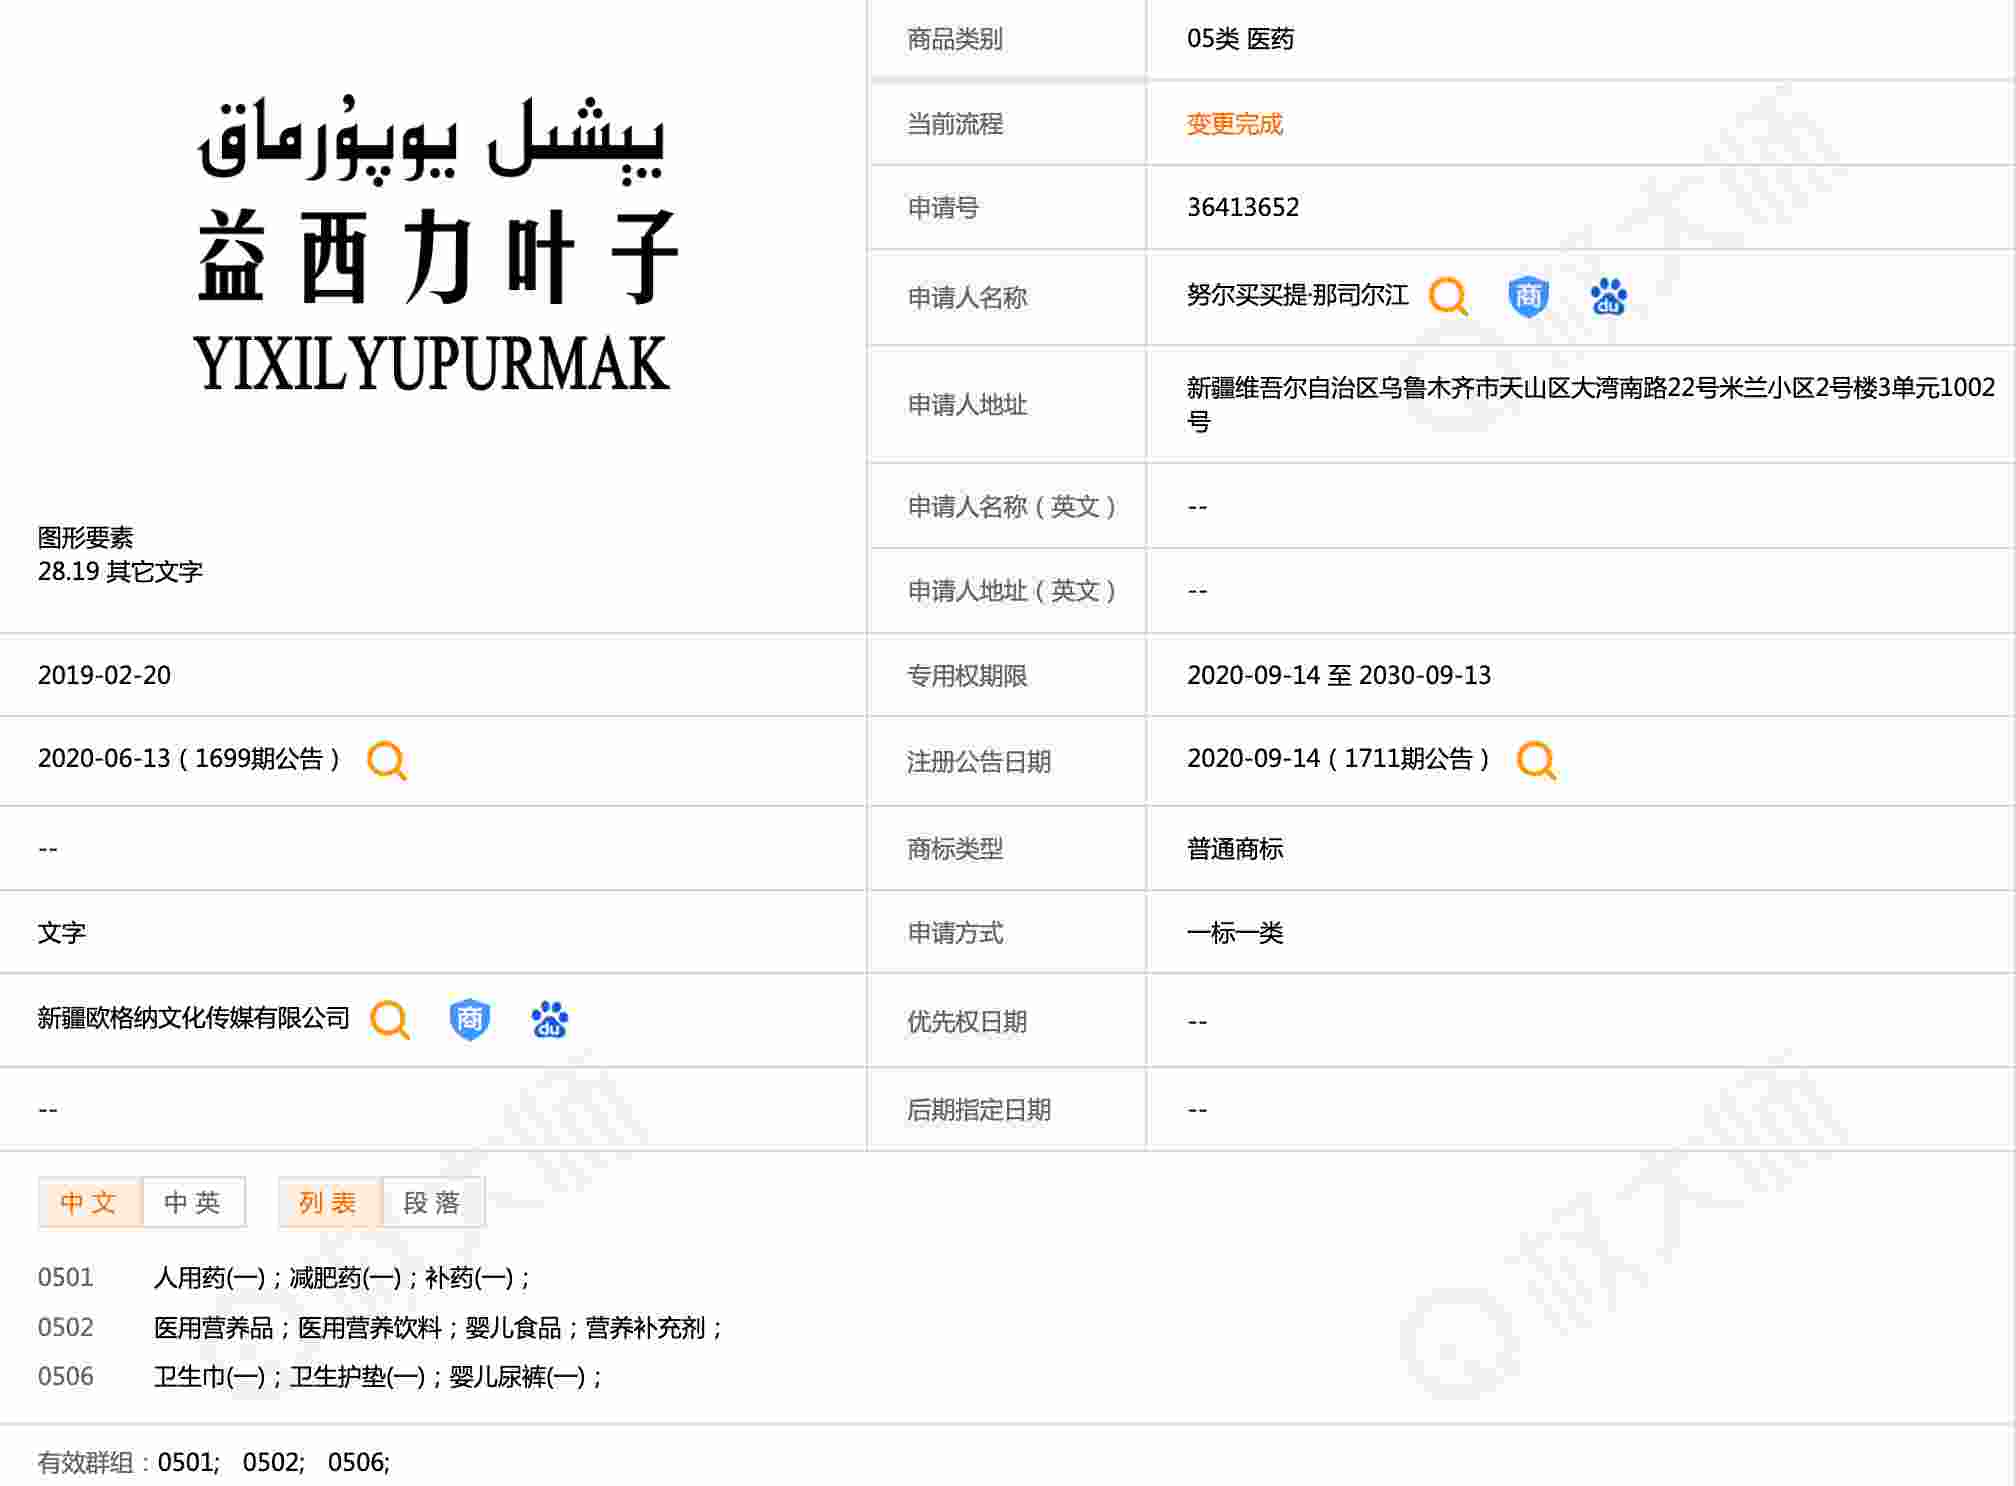The image size is (2016, 1486).
Task: Click Baidu paw icon beside applicant name
Action: (x=1608, y=297)
